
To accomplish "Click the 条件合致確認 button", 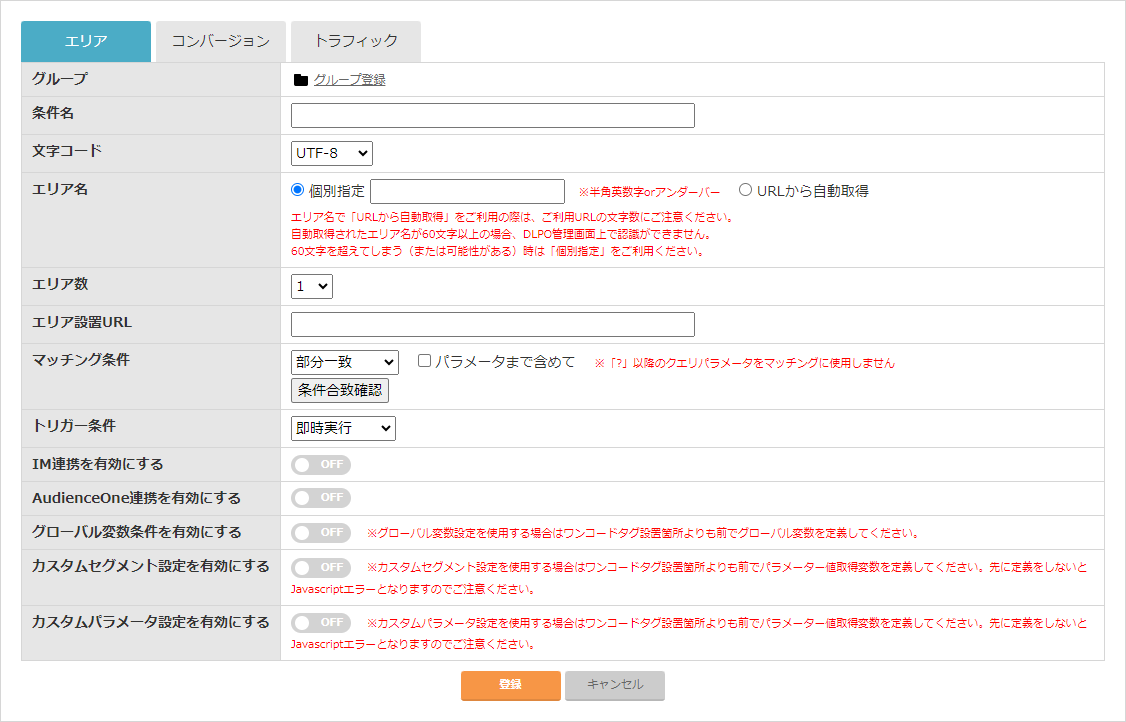I will pyautogui.click(x=340, y=390).
